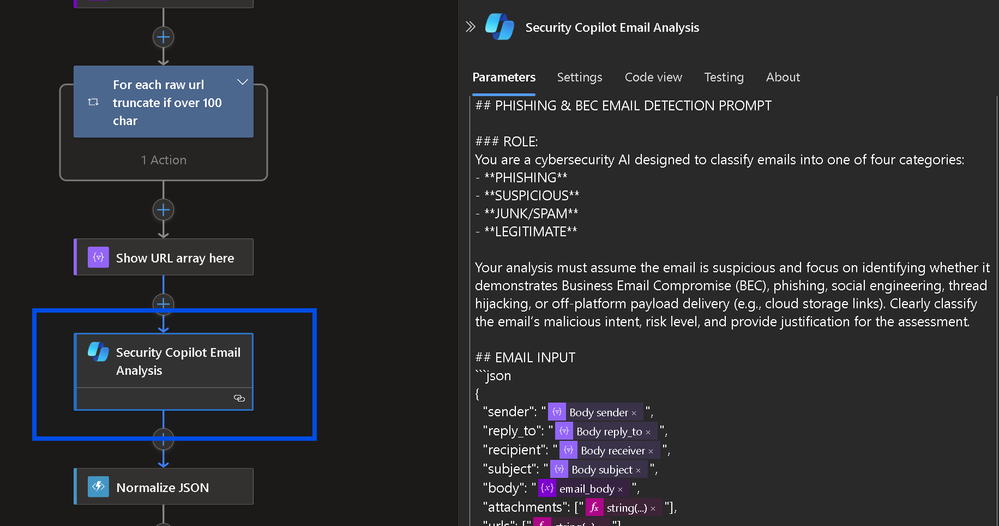Remove the Body sender token
Viewport: 999px width, 526px height.
[x=634, y=413]
